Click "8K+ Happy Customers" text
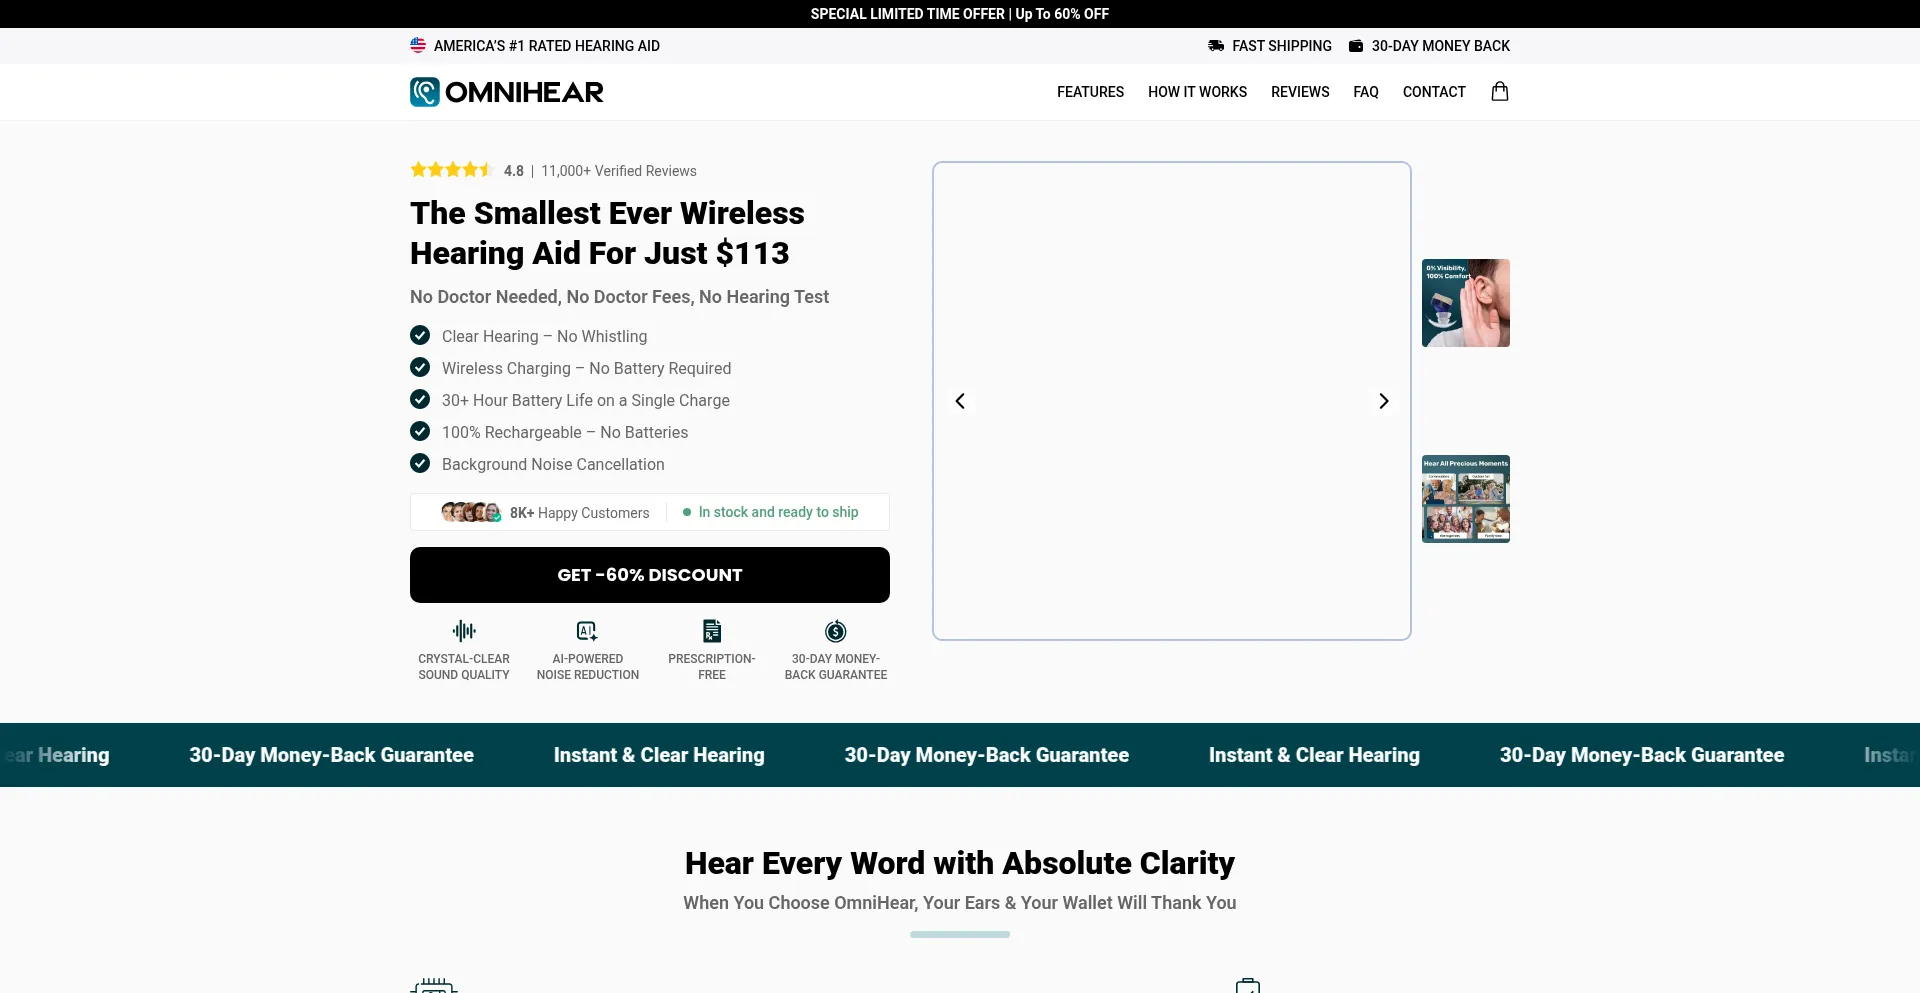Screen dimensions: 1920x993 click(580, 513)
